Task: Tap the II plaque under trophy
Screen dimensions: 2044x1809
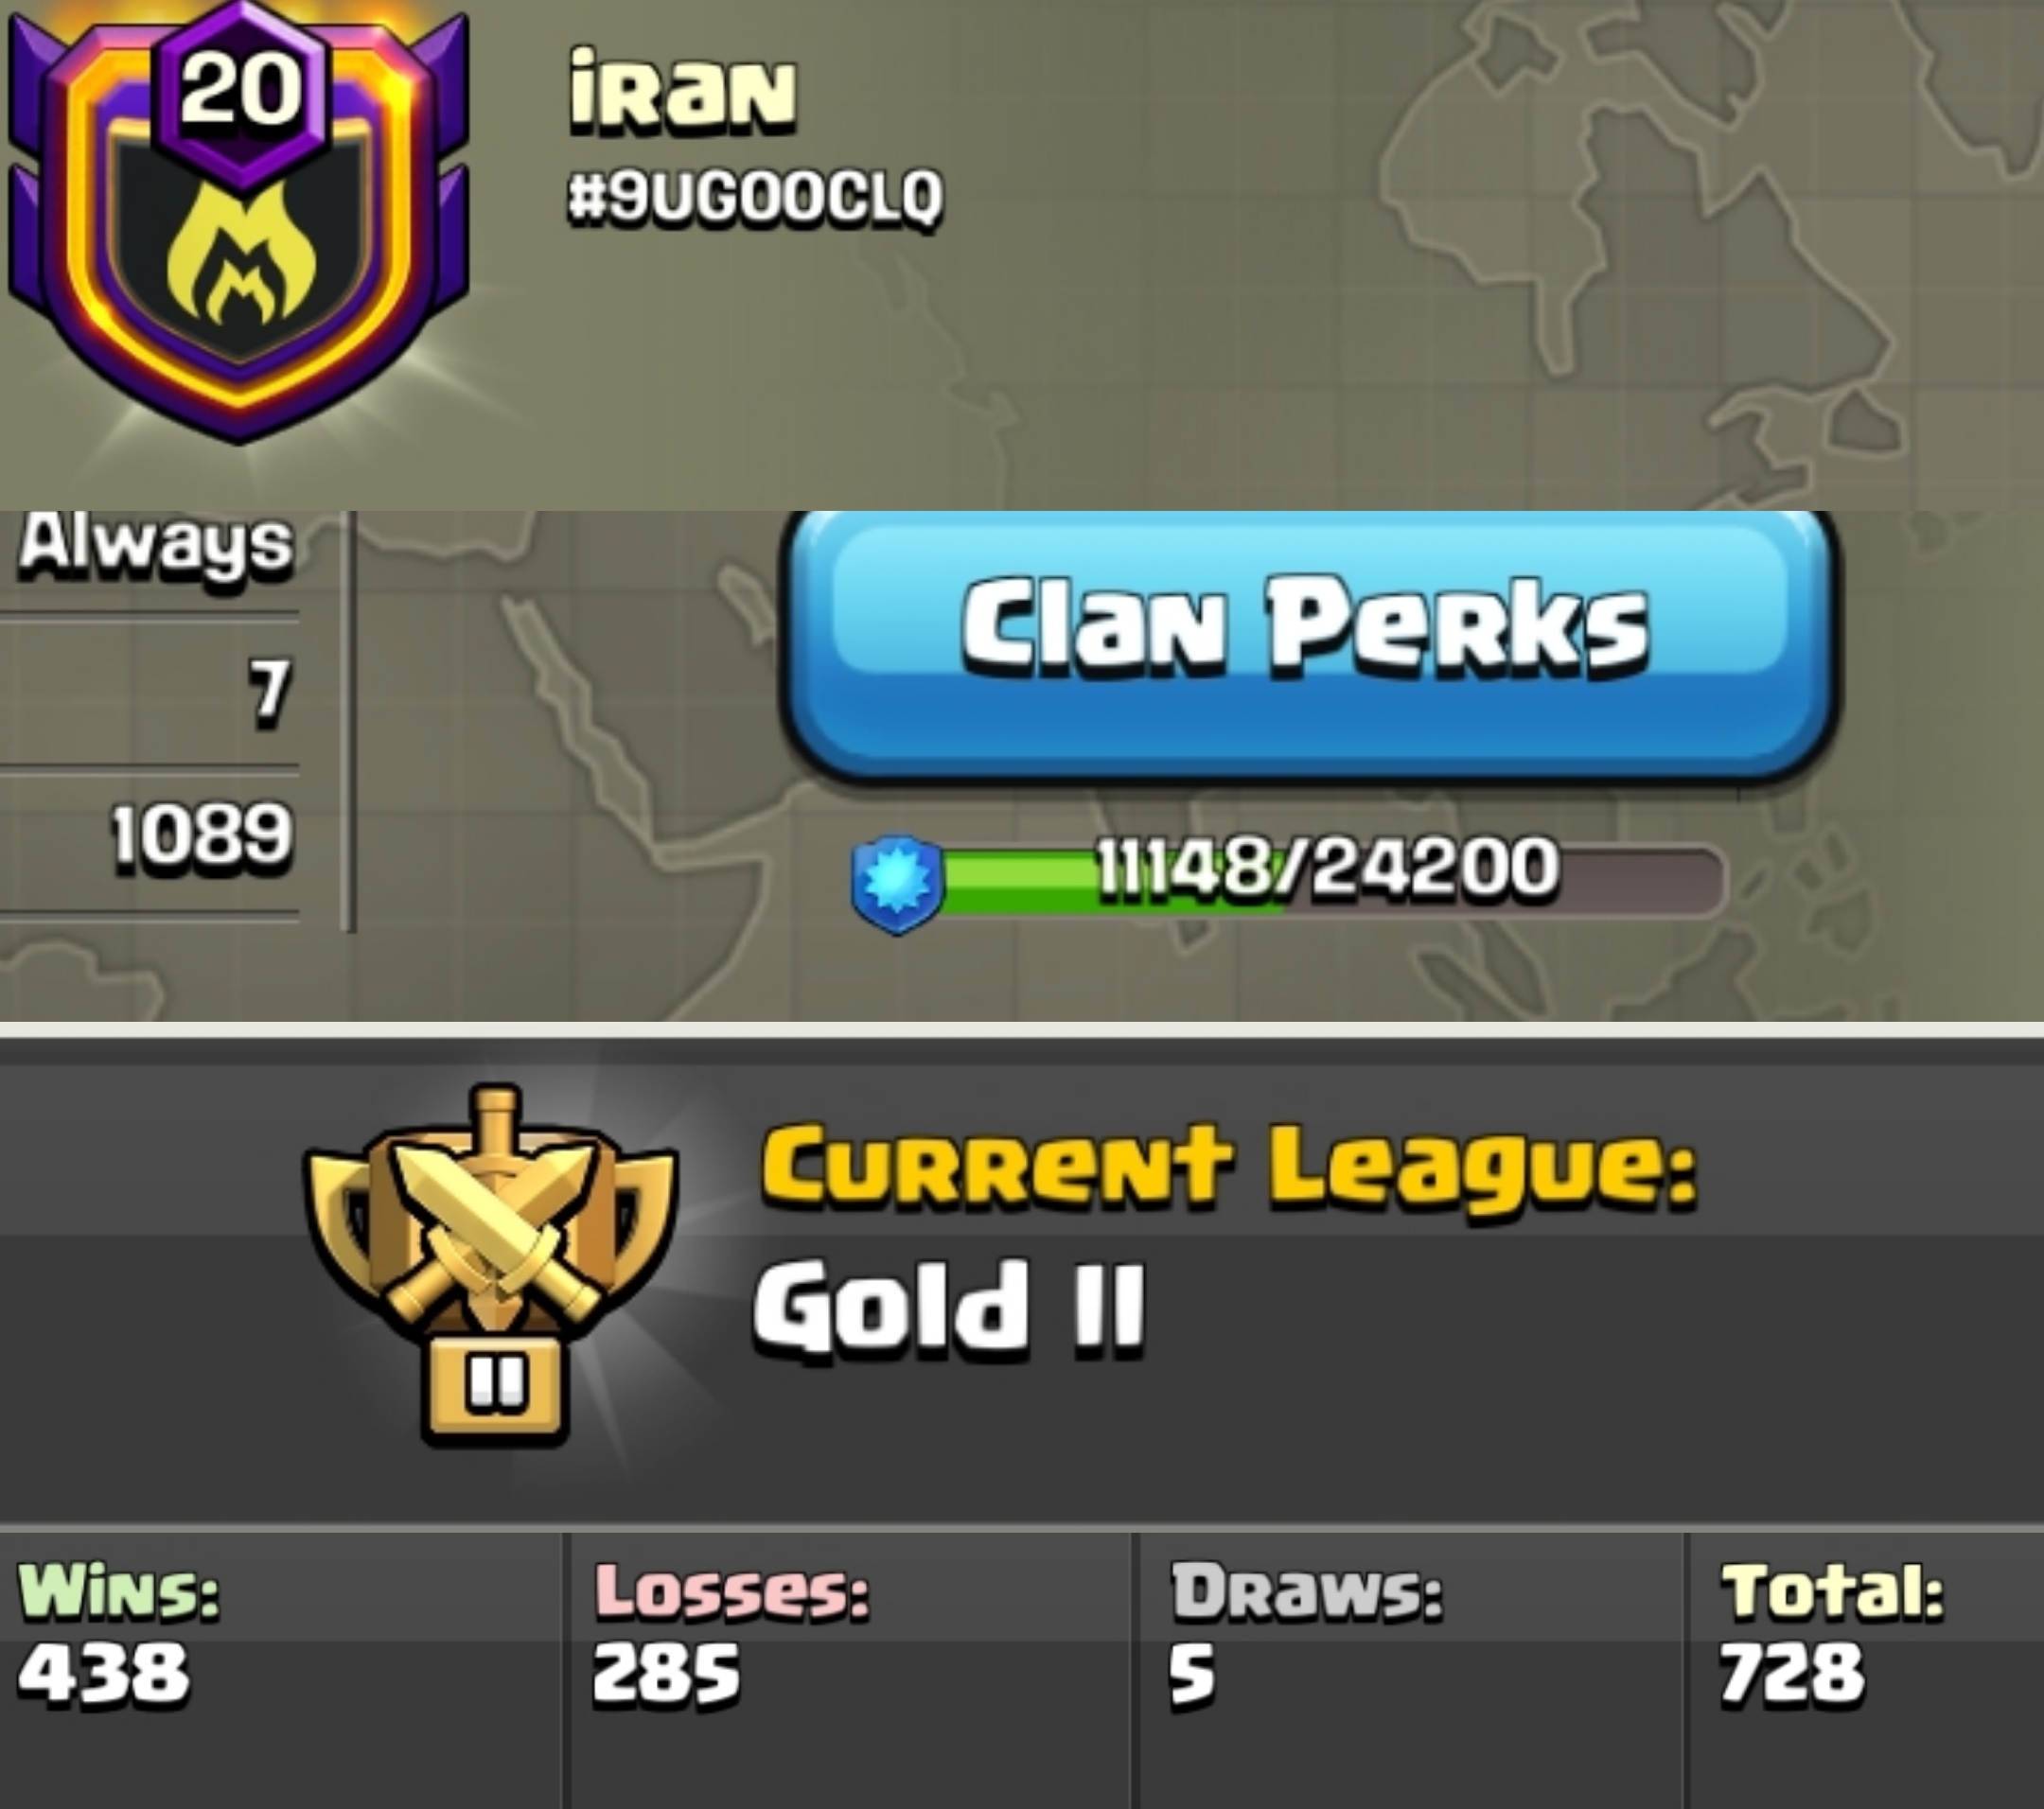Action: (495, 1385)
